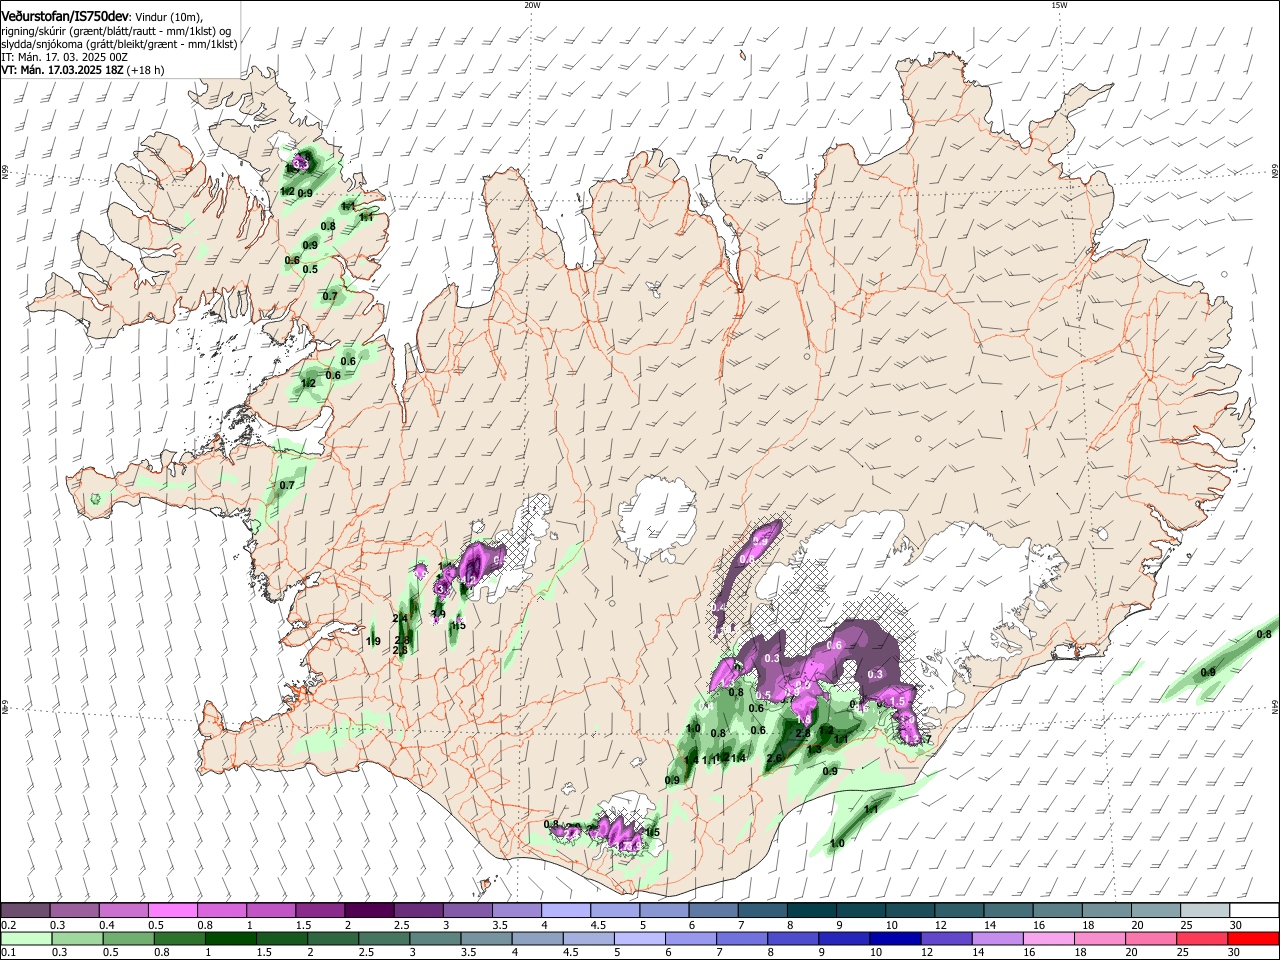Select the '2.4' precipitation value on the map
The height and width of the screenshot is (960, 1280).
pos(400,619)
